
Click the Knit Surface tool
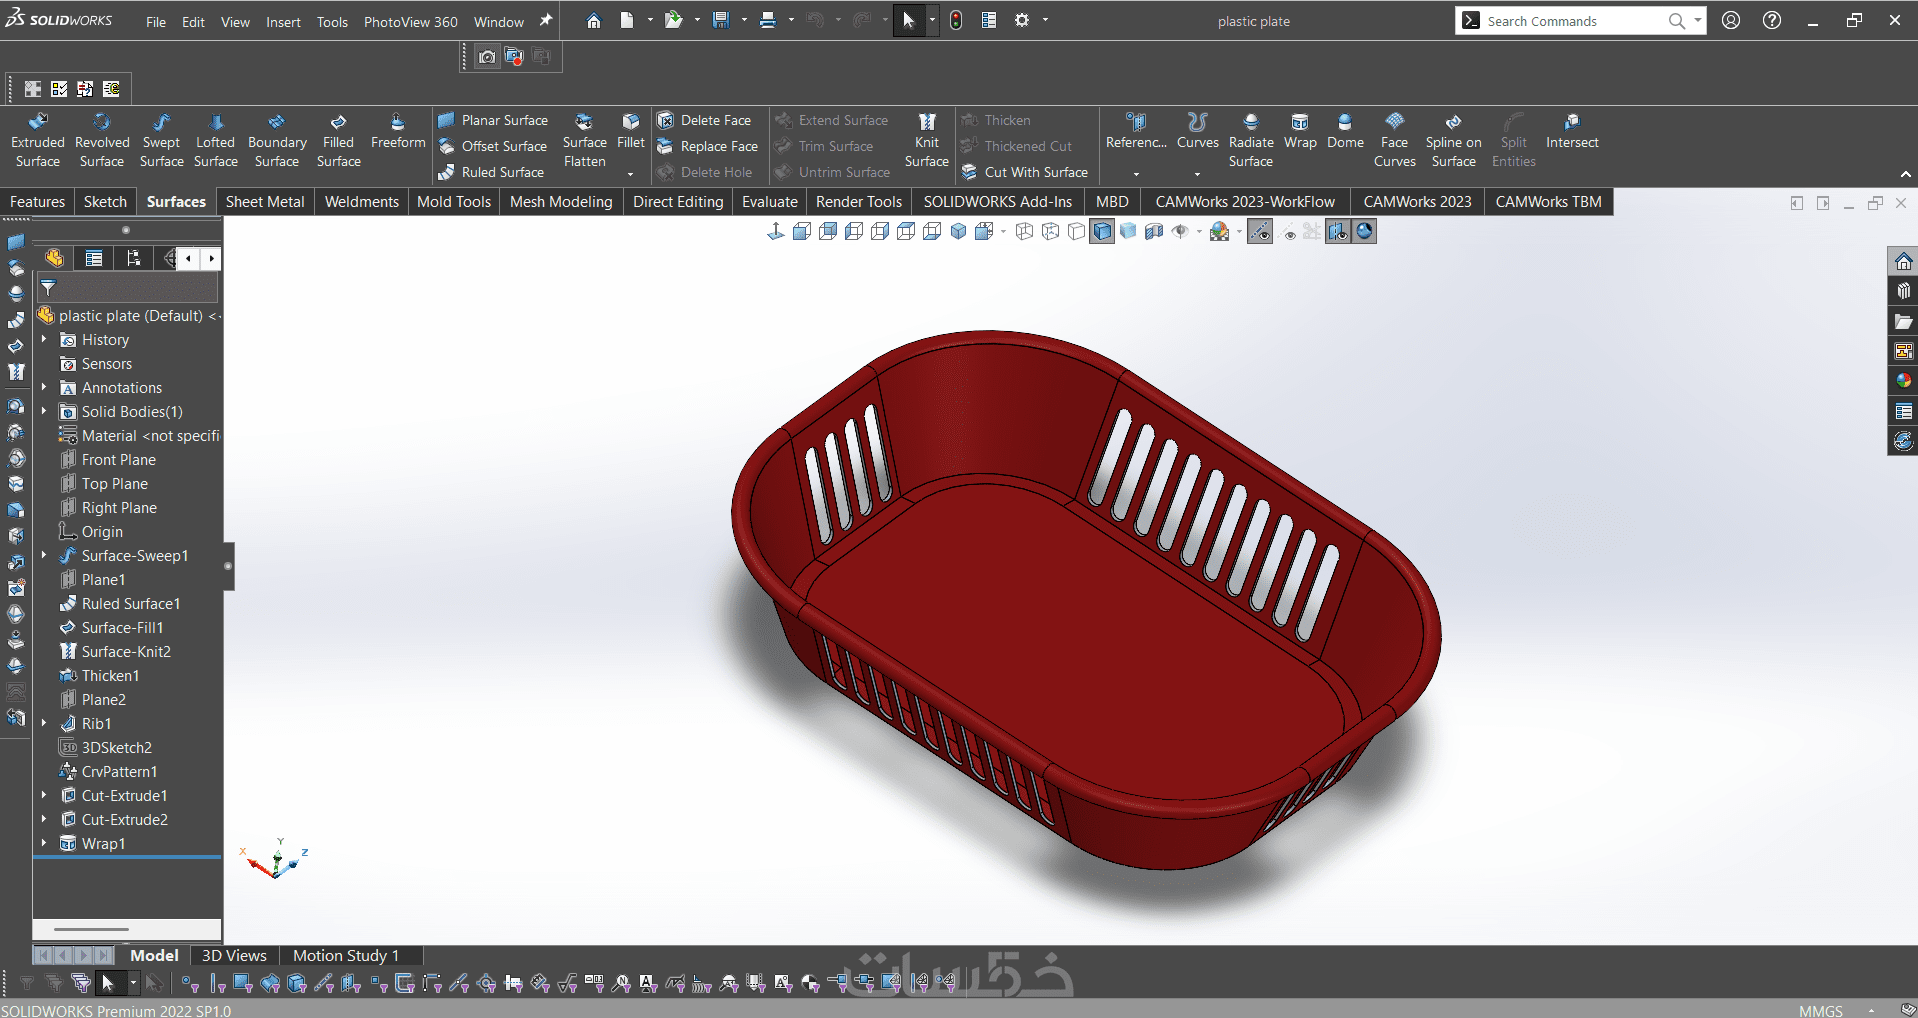pyautogui.click(x=926, y=140)
